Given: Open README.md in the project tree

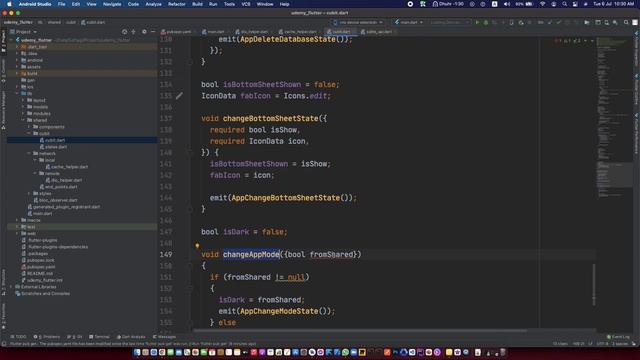Looking at the screenshot, I should pyautogui.click(x=37, y=273).
